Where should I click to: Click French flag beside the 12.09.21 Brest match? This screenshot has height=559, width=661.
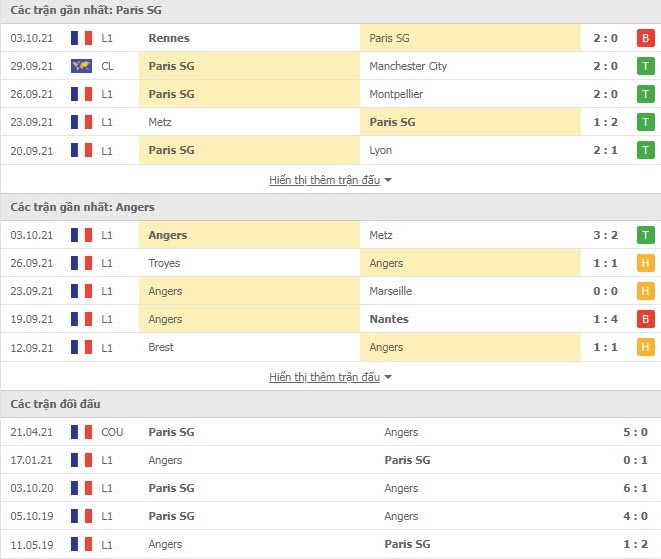(81, 347)
